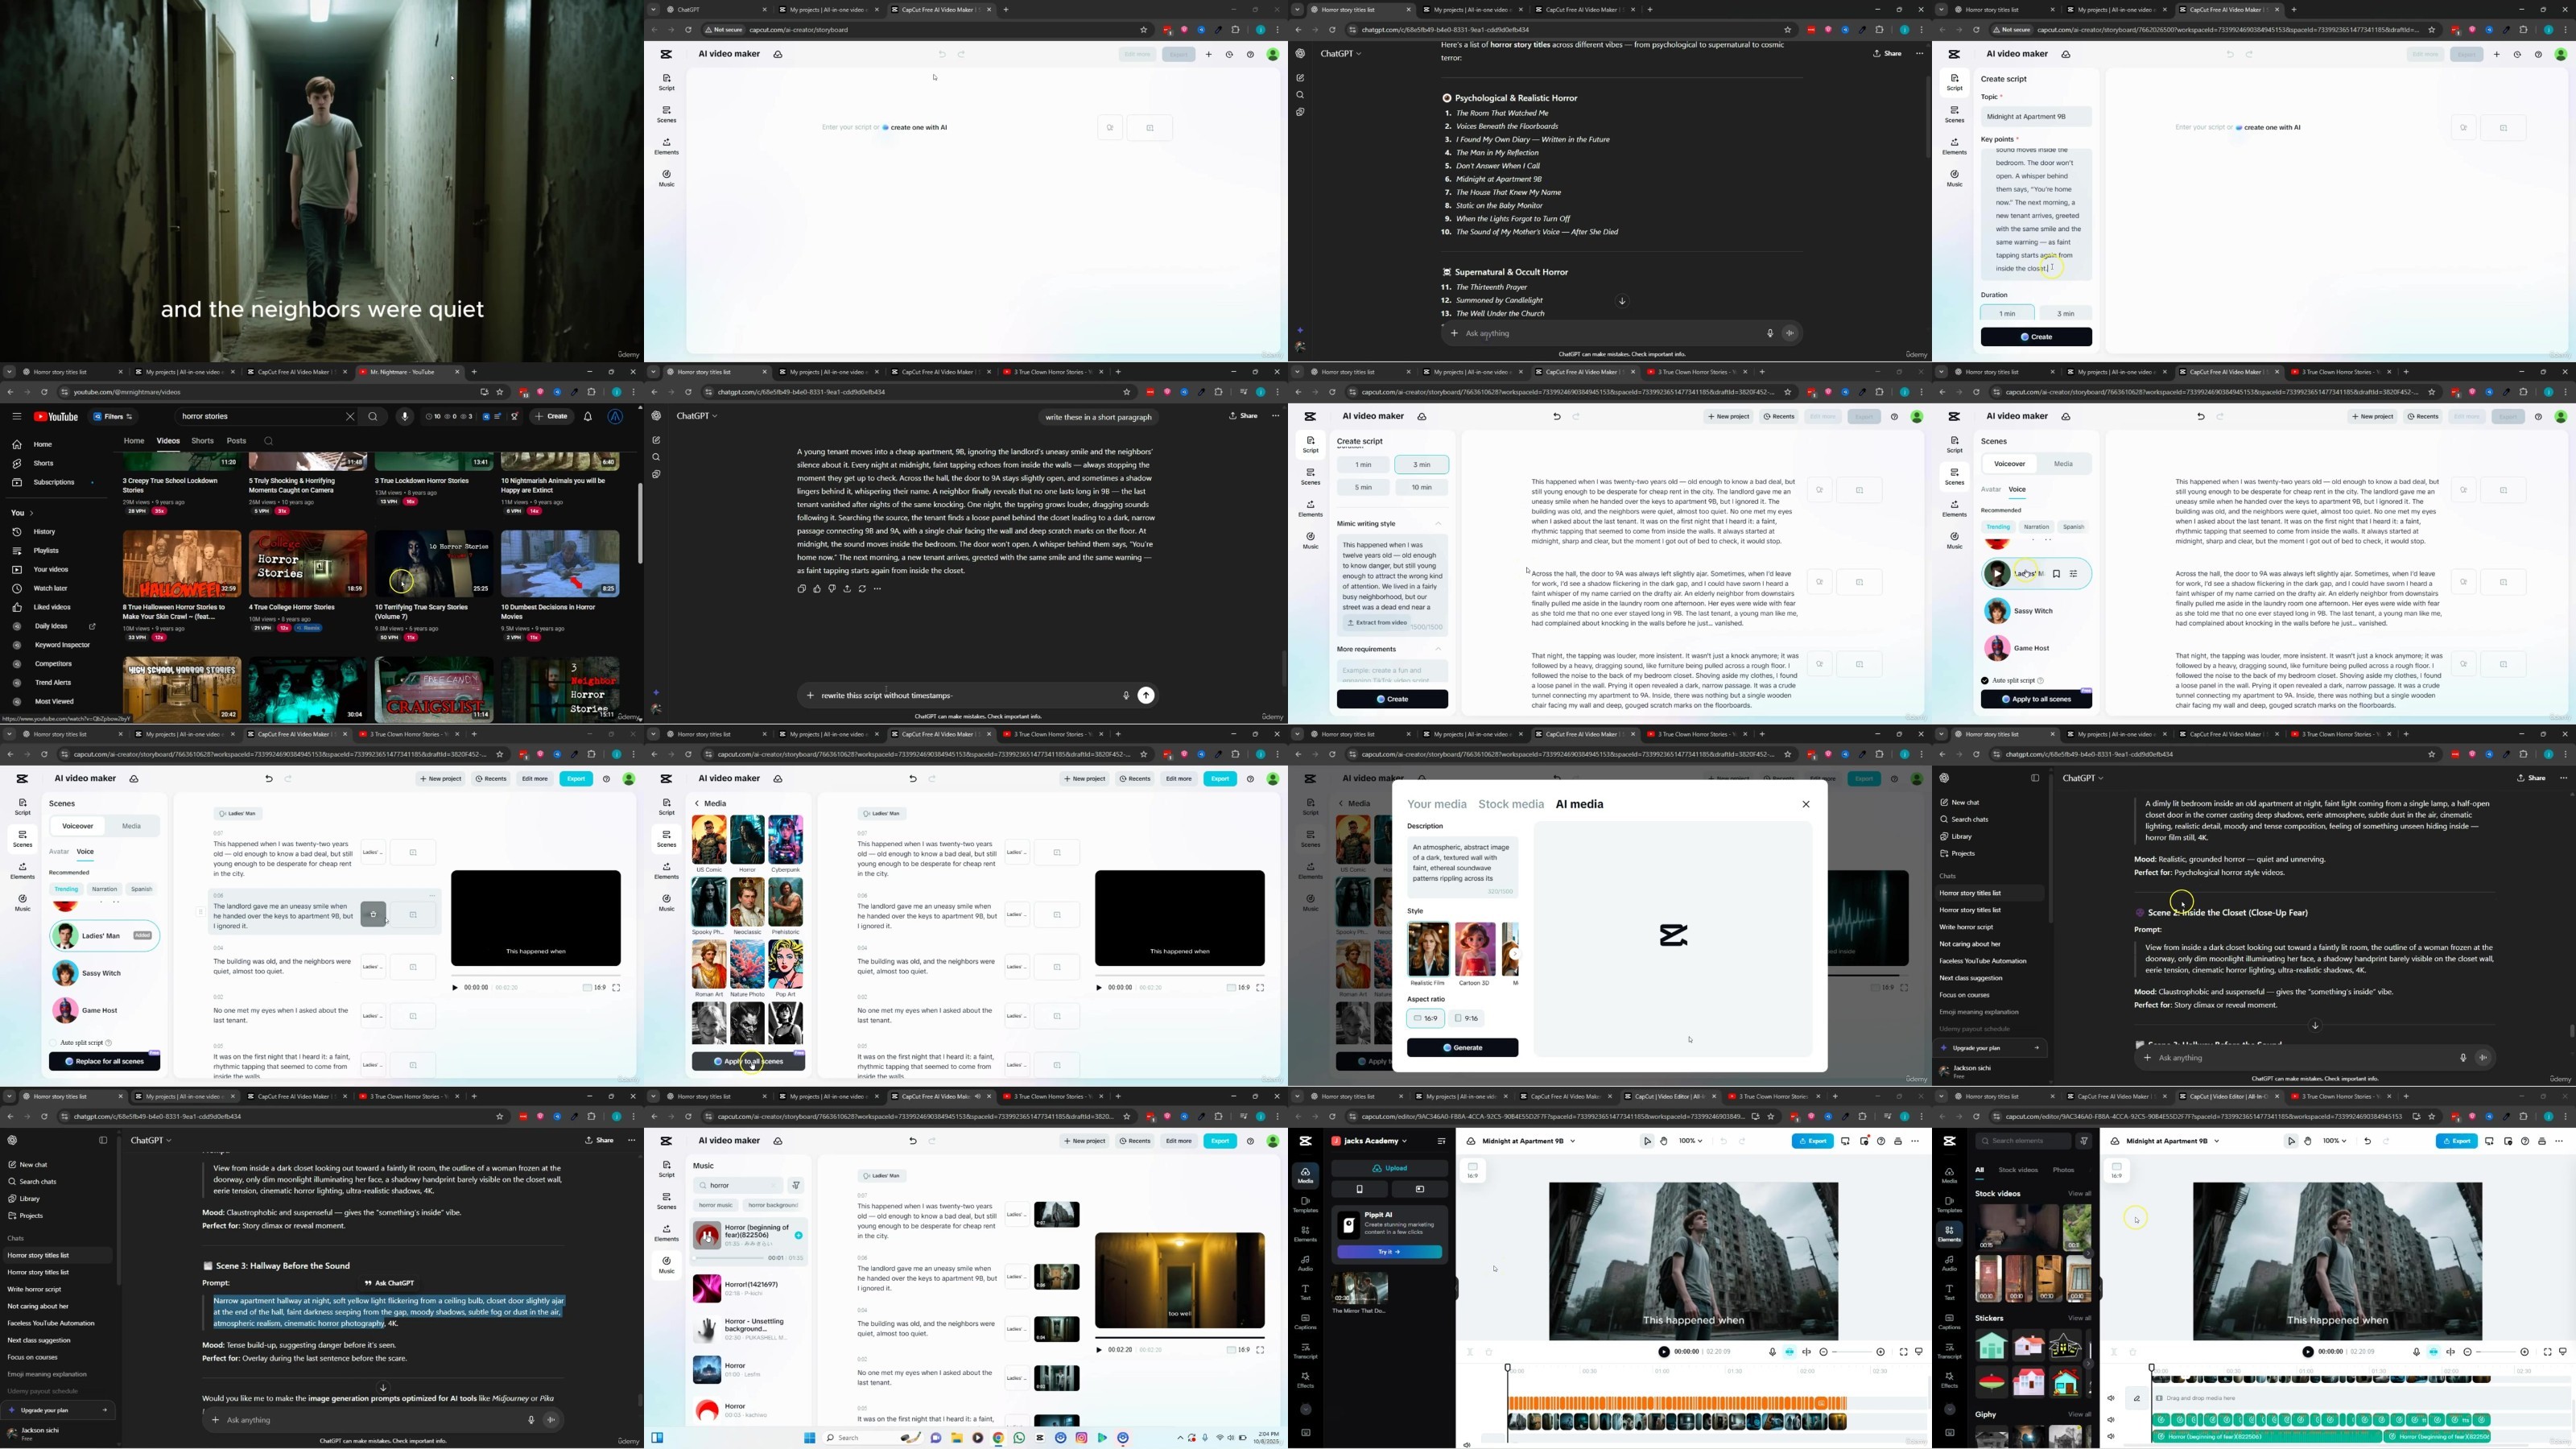
Task: Check Auto split script above Replace for all scenes
Action: [x=54, y=1042]
